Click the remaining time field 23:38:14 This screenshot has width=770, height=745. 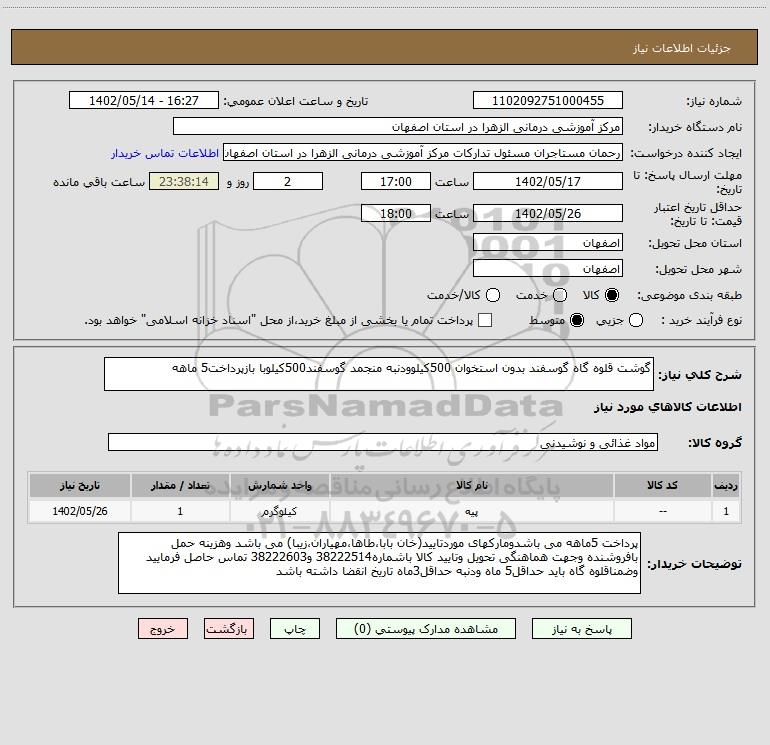click(x=184, y=181)
